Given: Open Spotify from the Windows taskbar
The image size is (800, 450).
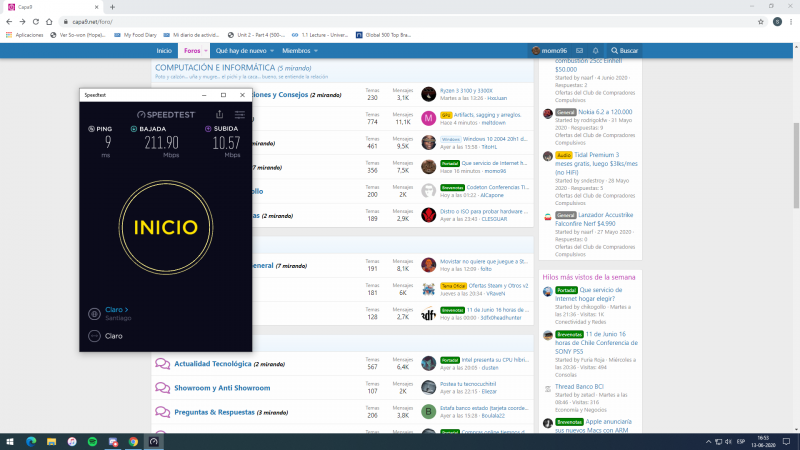Looking at the screenshot, I should (x=92, y=440).
